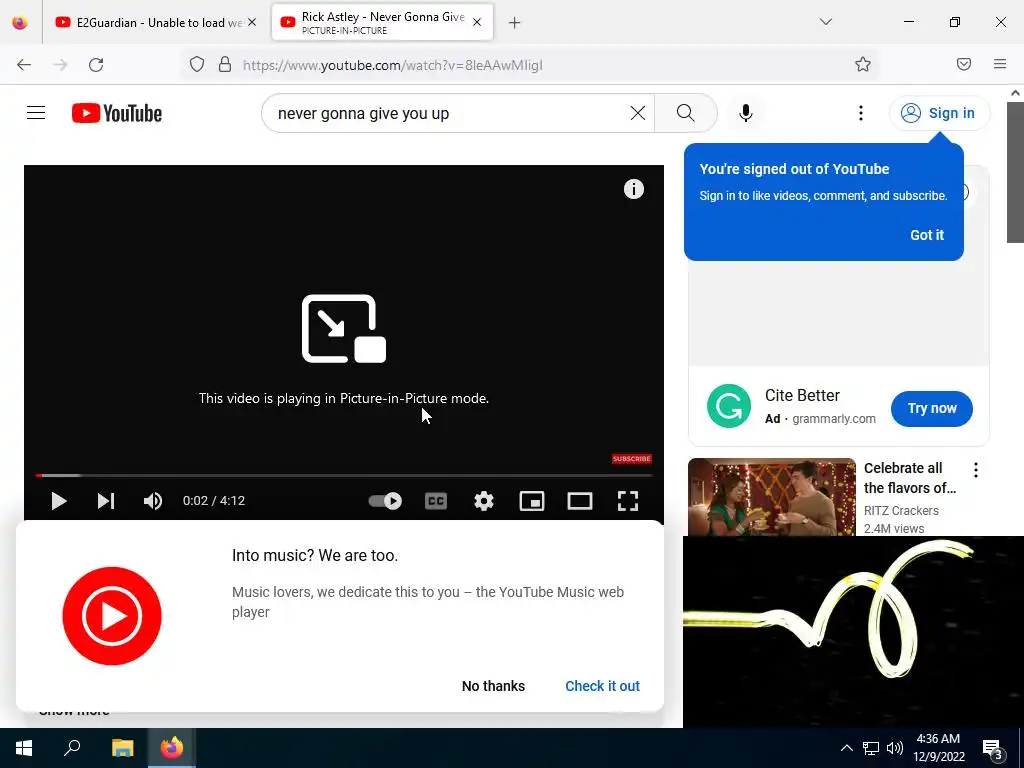Click the Subscribe watermark on video
This screenshot has width=1024, height=768.
(632, 458)
